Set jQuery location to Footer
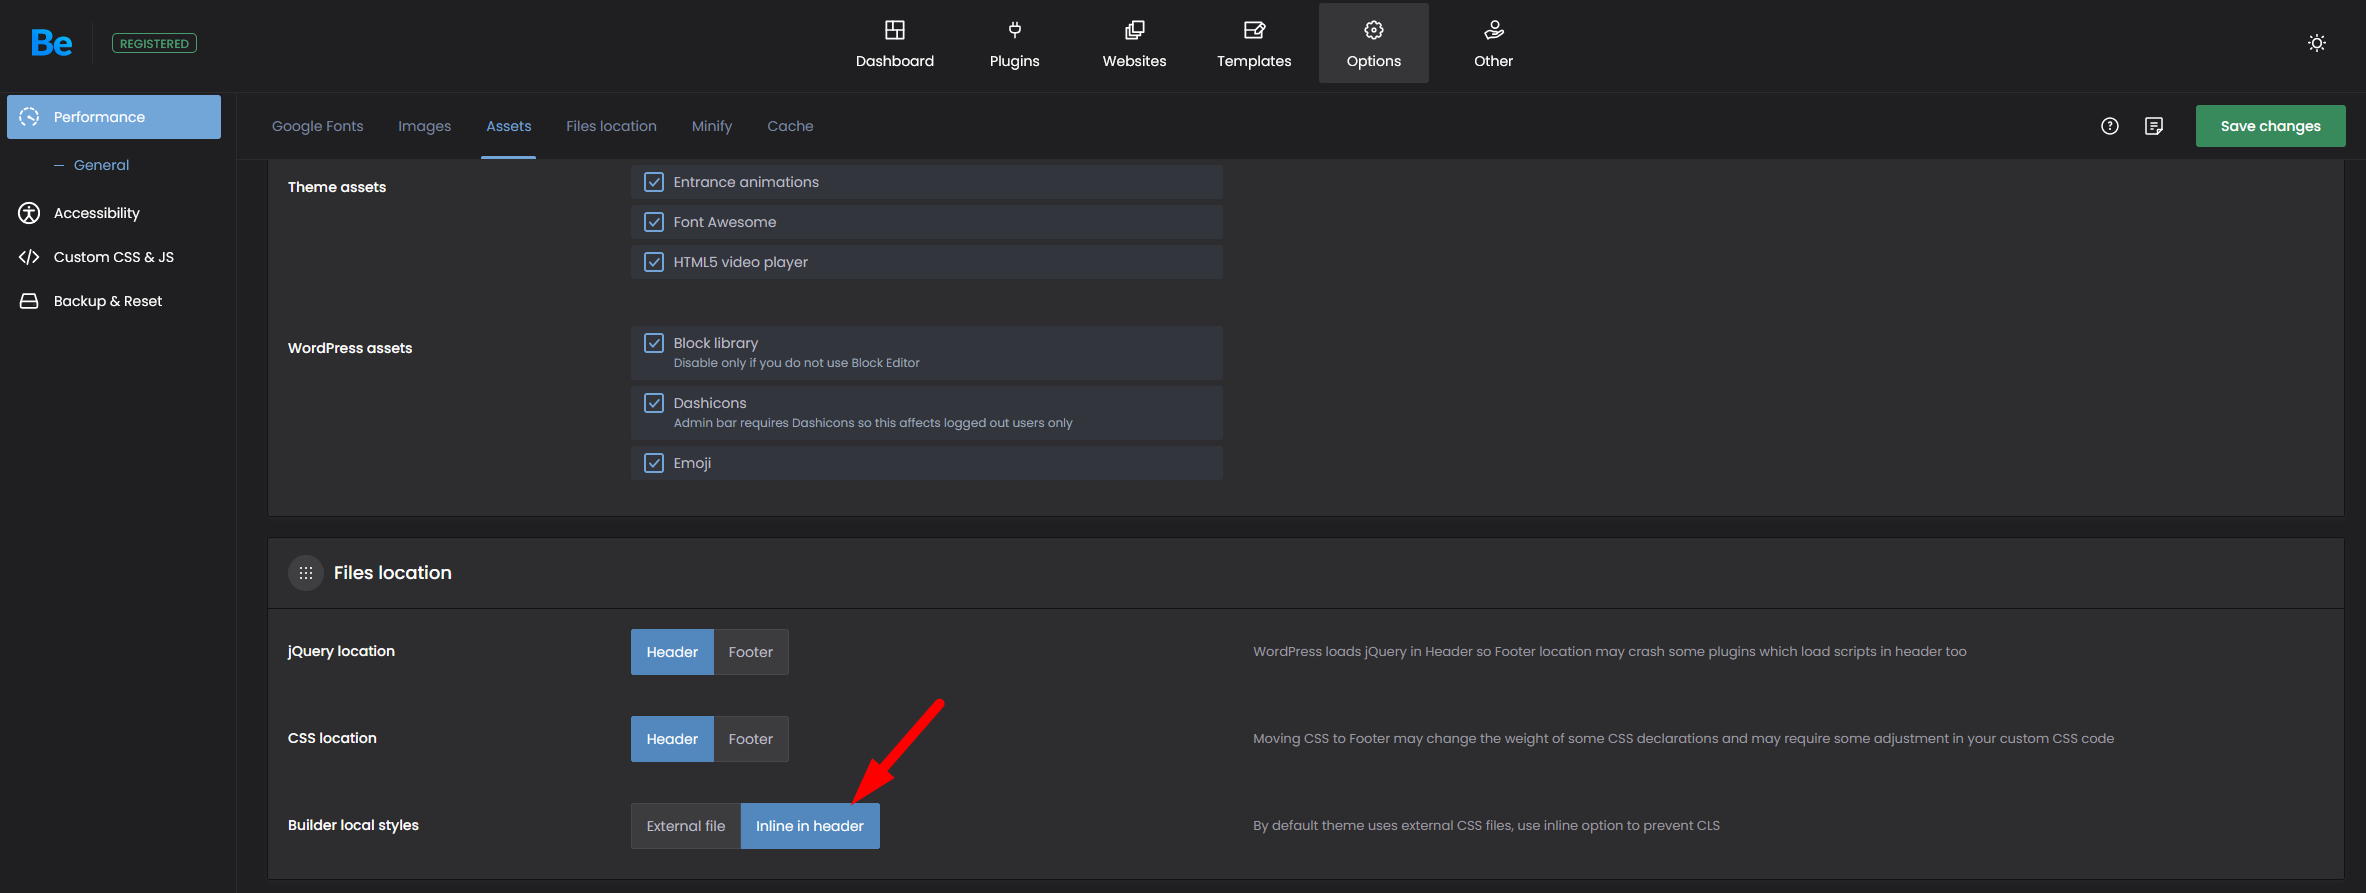The image size is (2366, 893). [751, 652]
